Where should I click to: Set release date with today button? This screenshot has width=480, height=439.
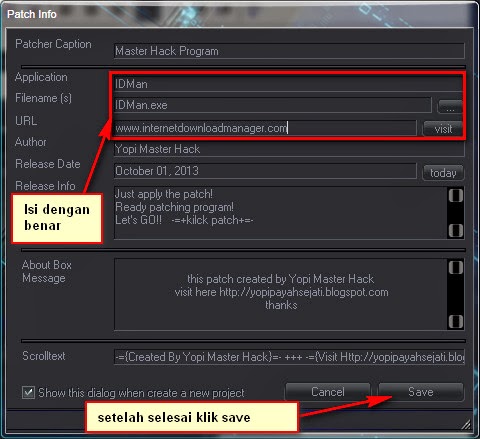tap(443, 173)
